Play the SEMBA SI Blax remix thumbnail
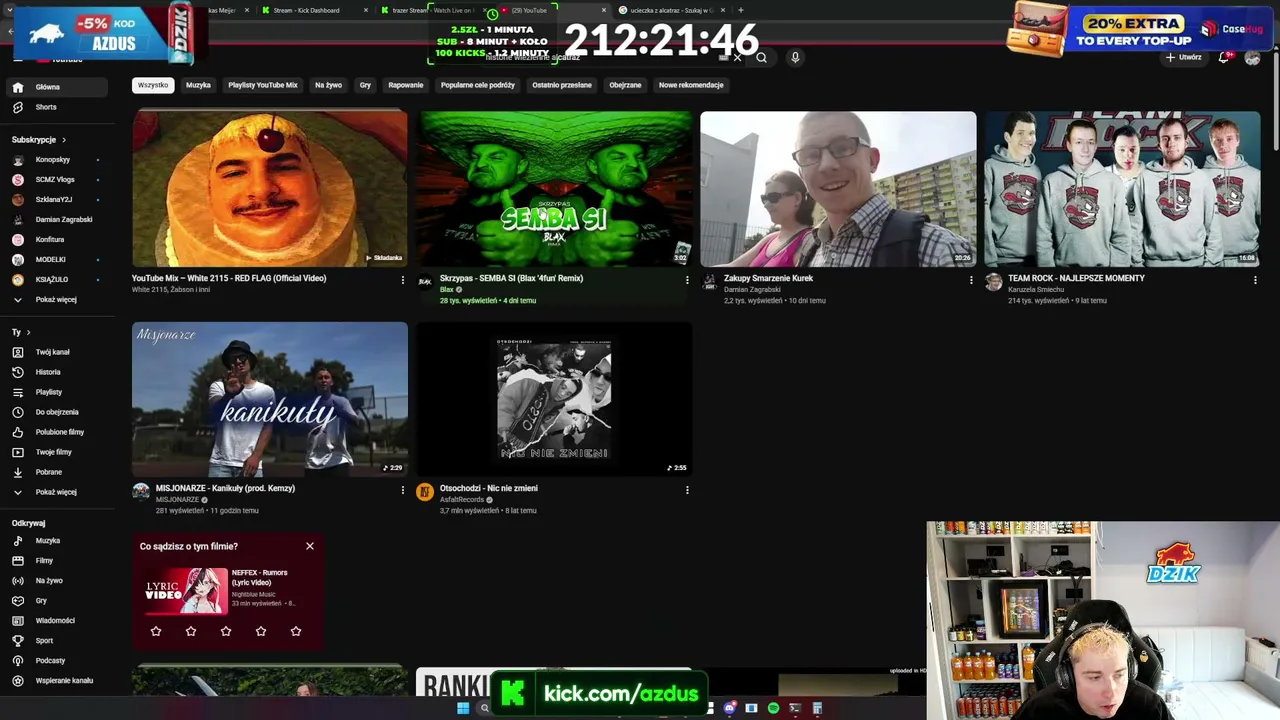 [554, 189]
